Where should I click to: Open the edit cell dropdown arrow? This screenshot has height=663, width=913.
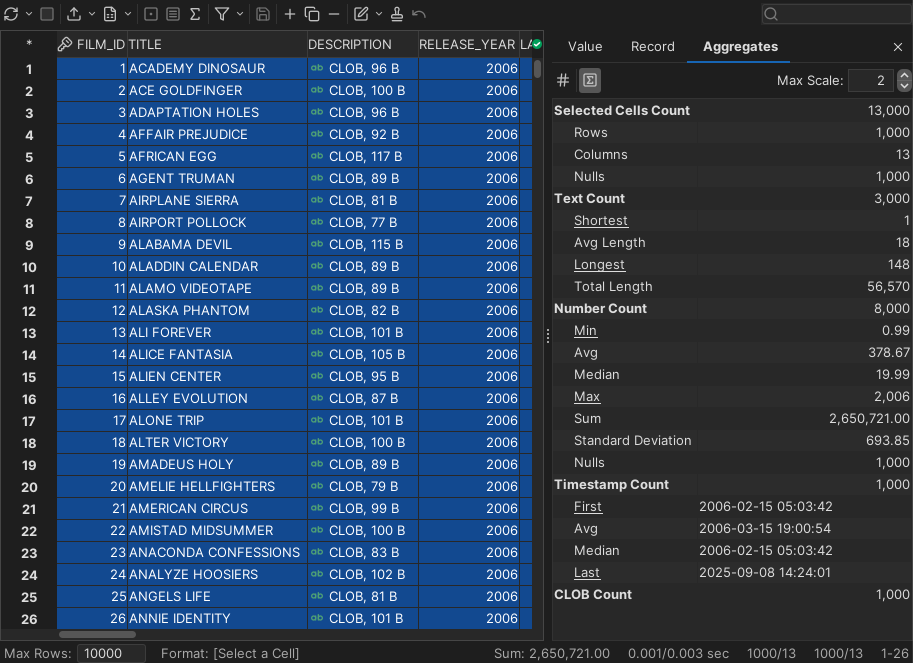coord(378,14)
